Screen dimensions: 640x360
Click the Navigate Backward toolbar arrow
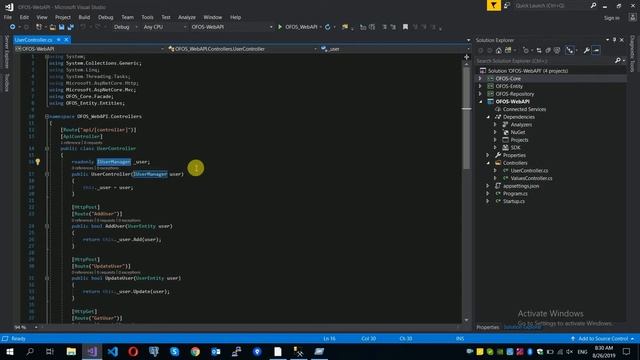pyautogui.click(x=13, y=27)
